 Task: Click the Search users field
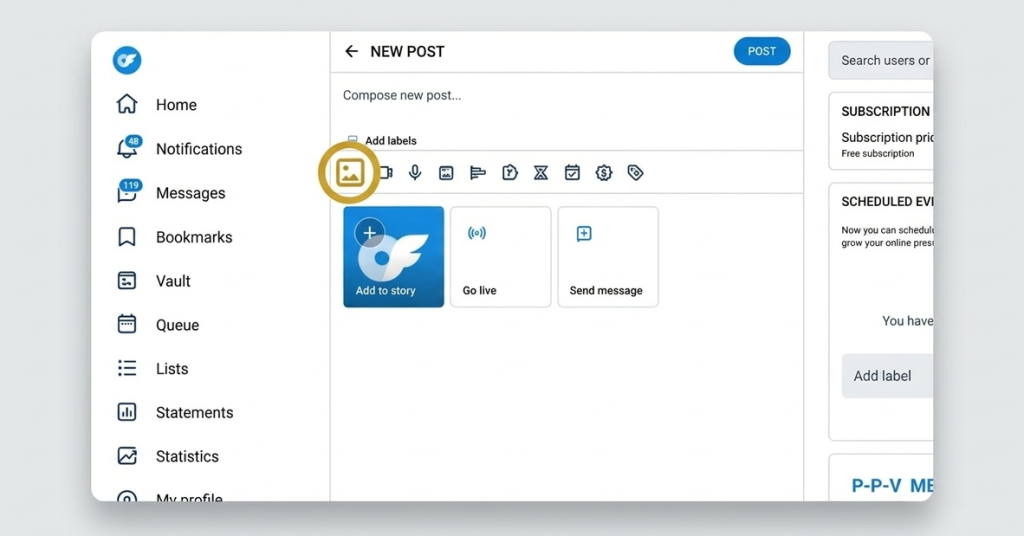click(882, 60)
